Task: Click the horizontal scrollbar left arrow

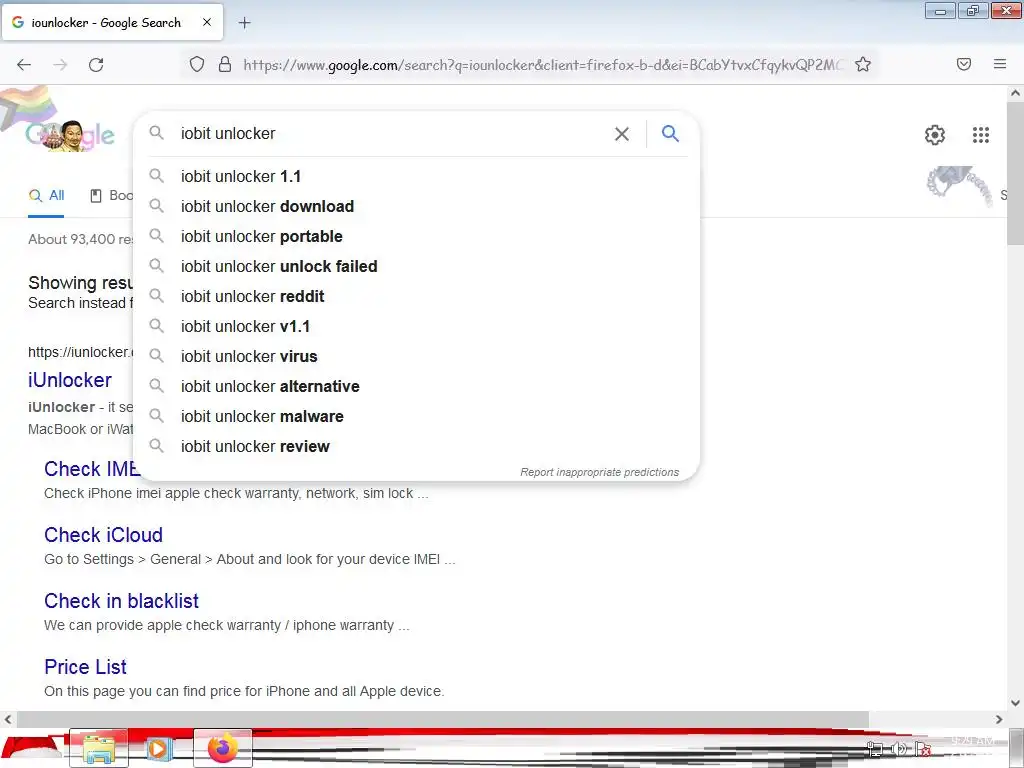Action: click(x=8, y=719)
